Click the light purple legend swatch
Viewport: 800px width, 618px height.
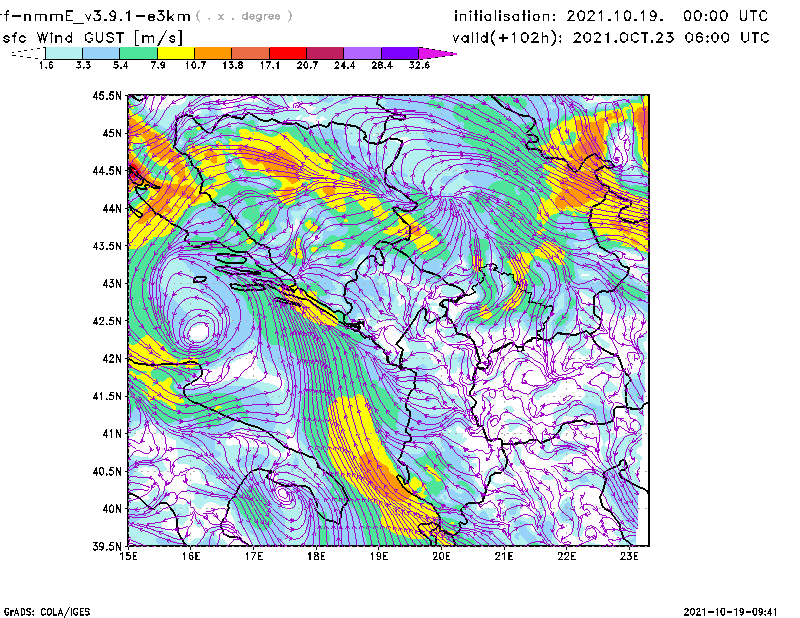tap(362, 53)
